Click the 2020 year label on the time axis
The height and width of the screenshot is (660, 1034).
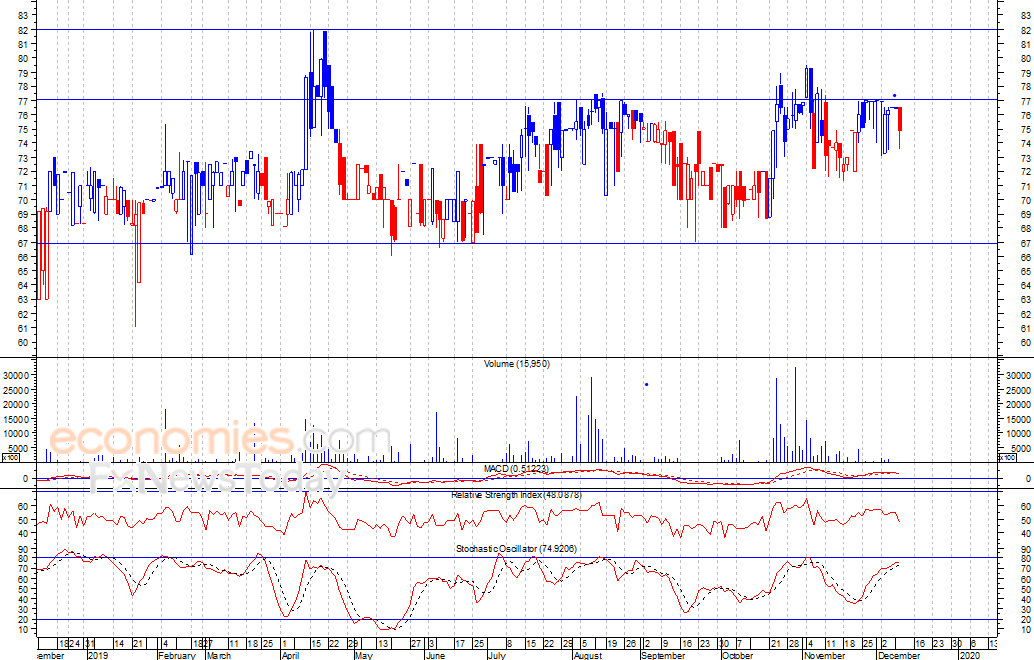click(x=968, y=656)
